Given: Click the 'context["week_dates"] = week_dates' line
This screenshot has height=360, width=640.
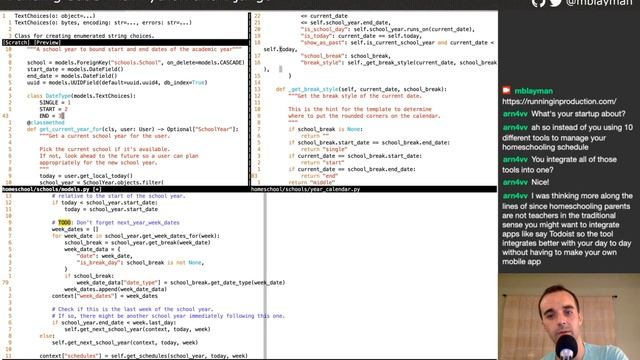Looking at the screenshot, I should [x=104, y=296].
